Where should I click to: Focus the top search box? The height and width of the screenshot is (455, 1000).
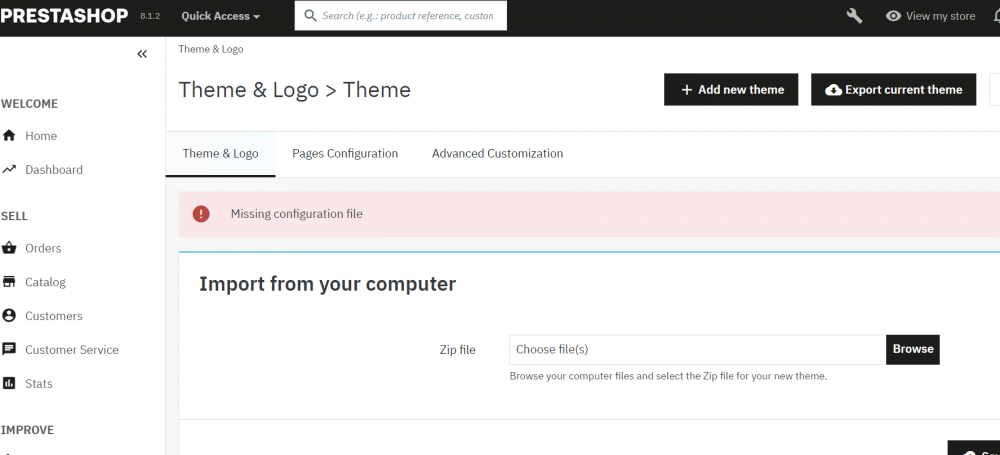tap(401, 16)
